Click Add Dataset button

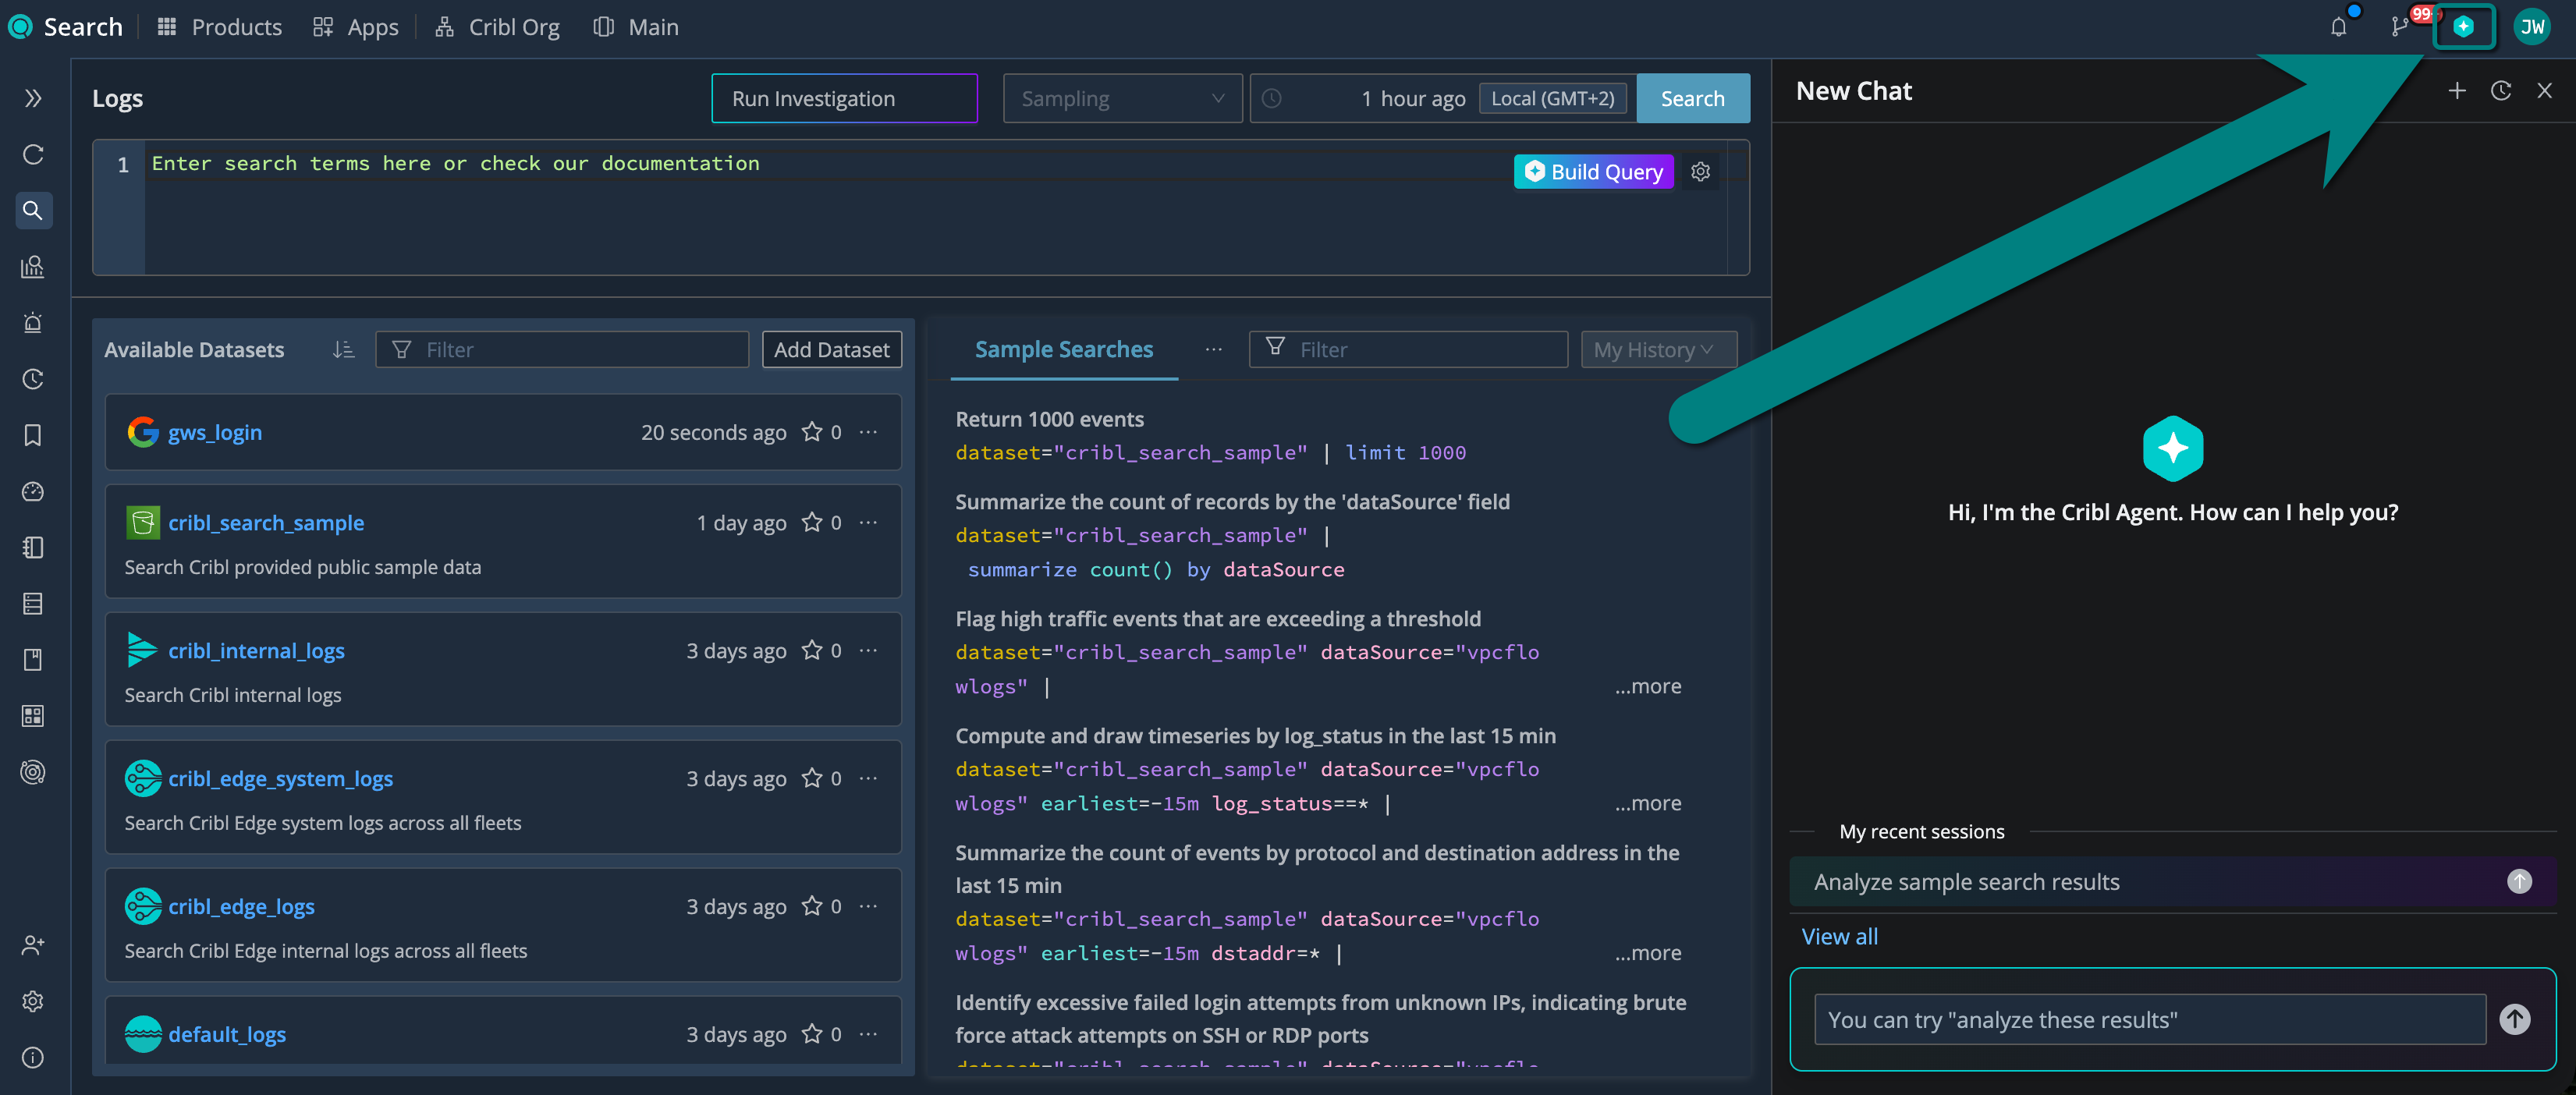pos(831,350)
